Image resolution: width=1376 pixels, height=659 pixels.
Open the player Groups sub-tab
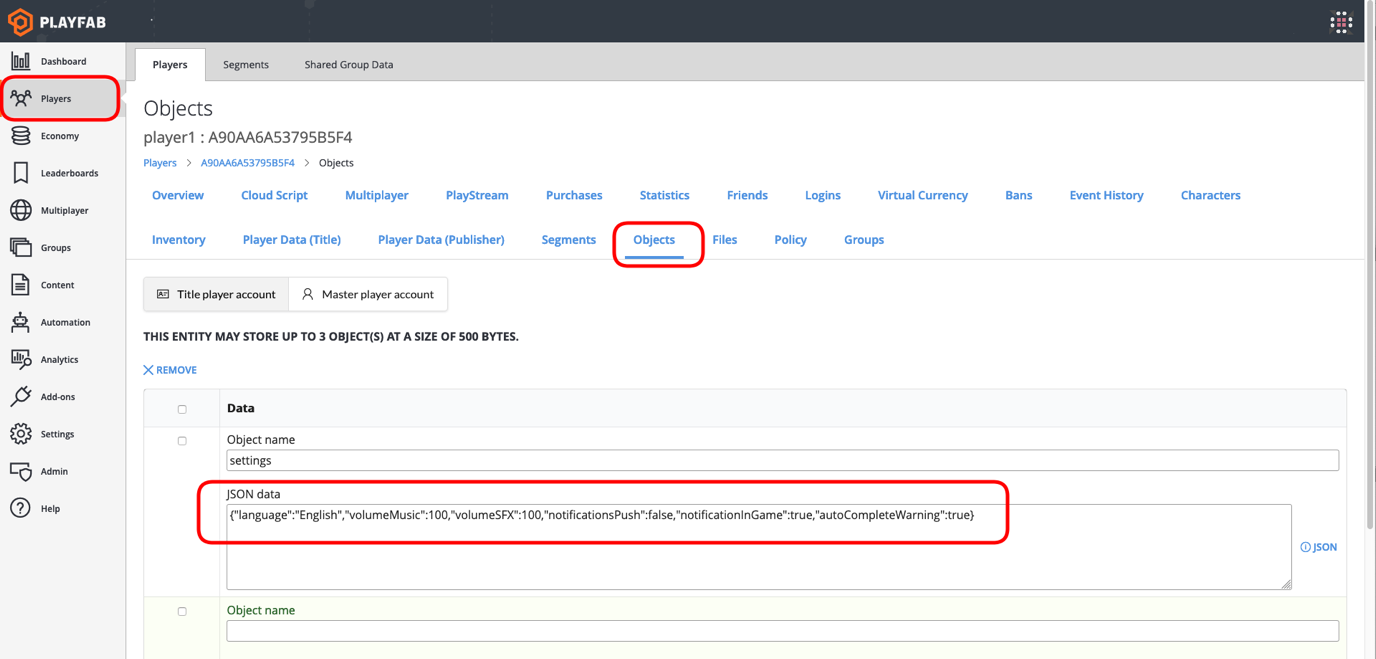tap(864, 240)
